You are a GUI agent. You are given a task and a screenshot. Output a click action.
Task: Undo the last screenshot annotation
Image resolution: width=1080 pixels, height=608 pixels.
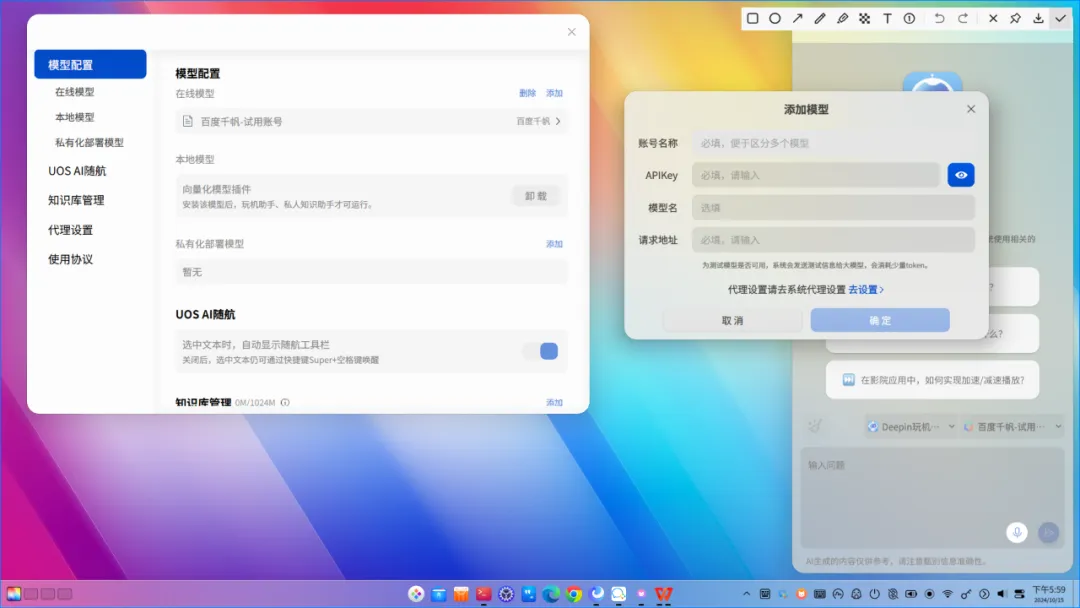[939, 19]
